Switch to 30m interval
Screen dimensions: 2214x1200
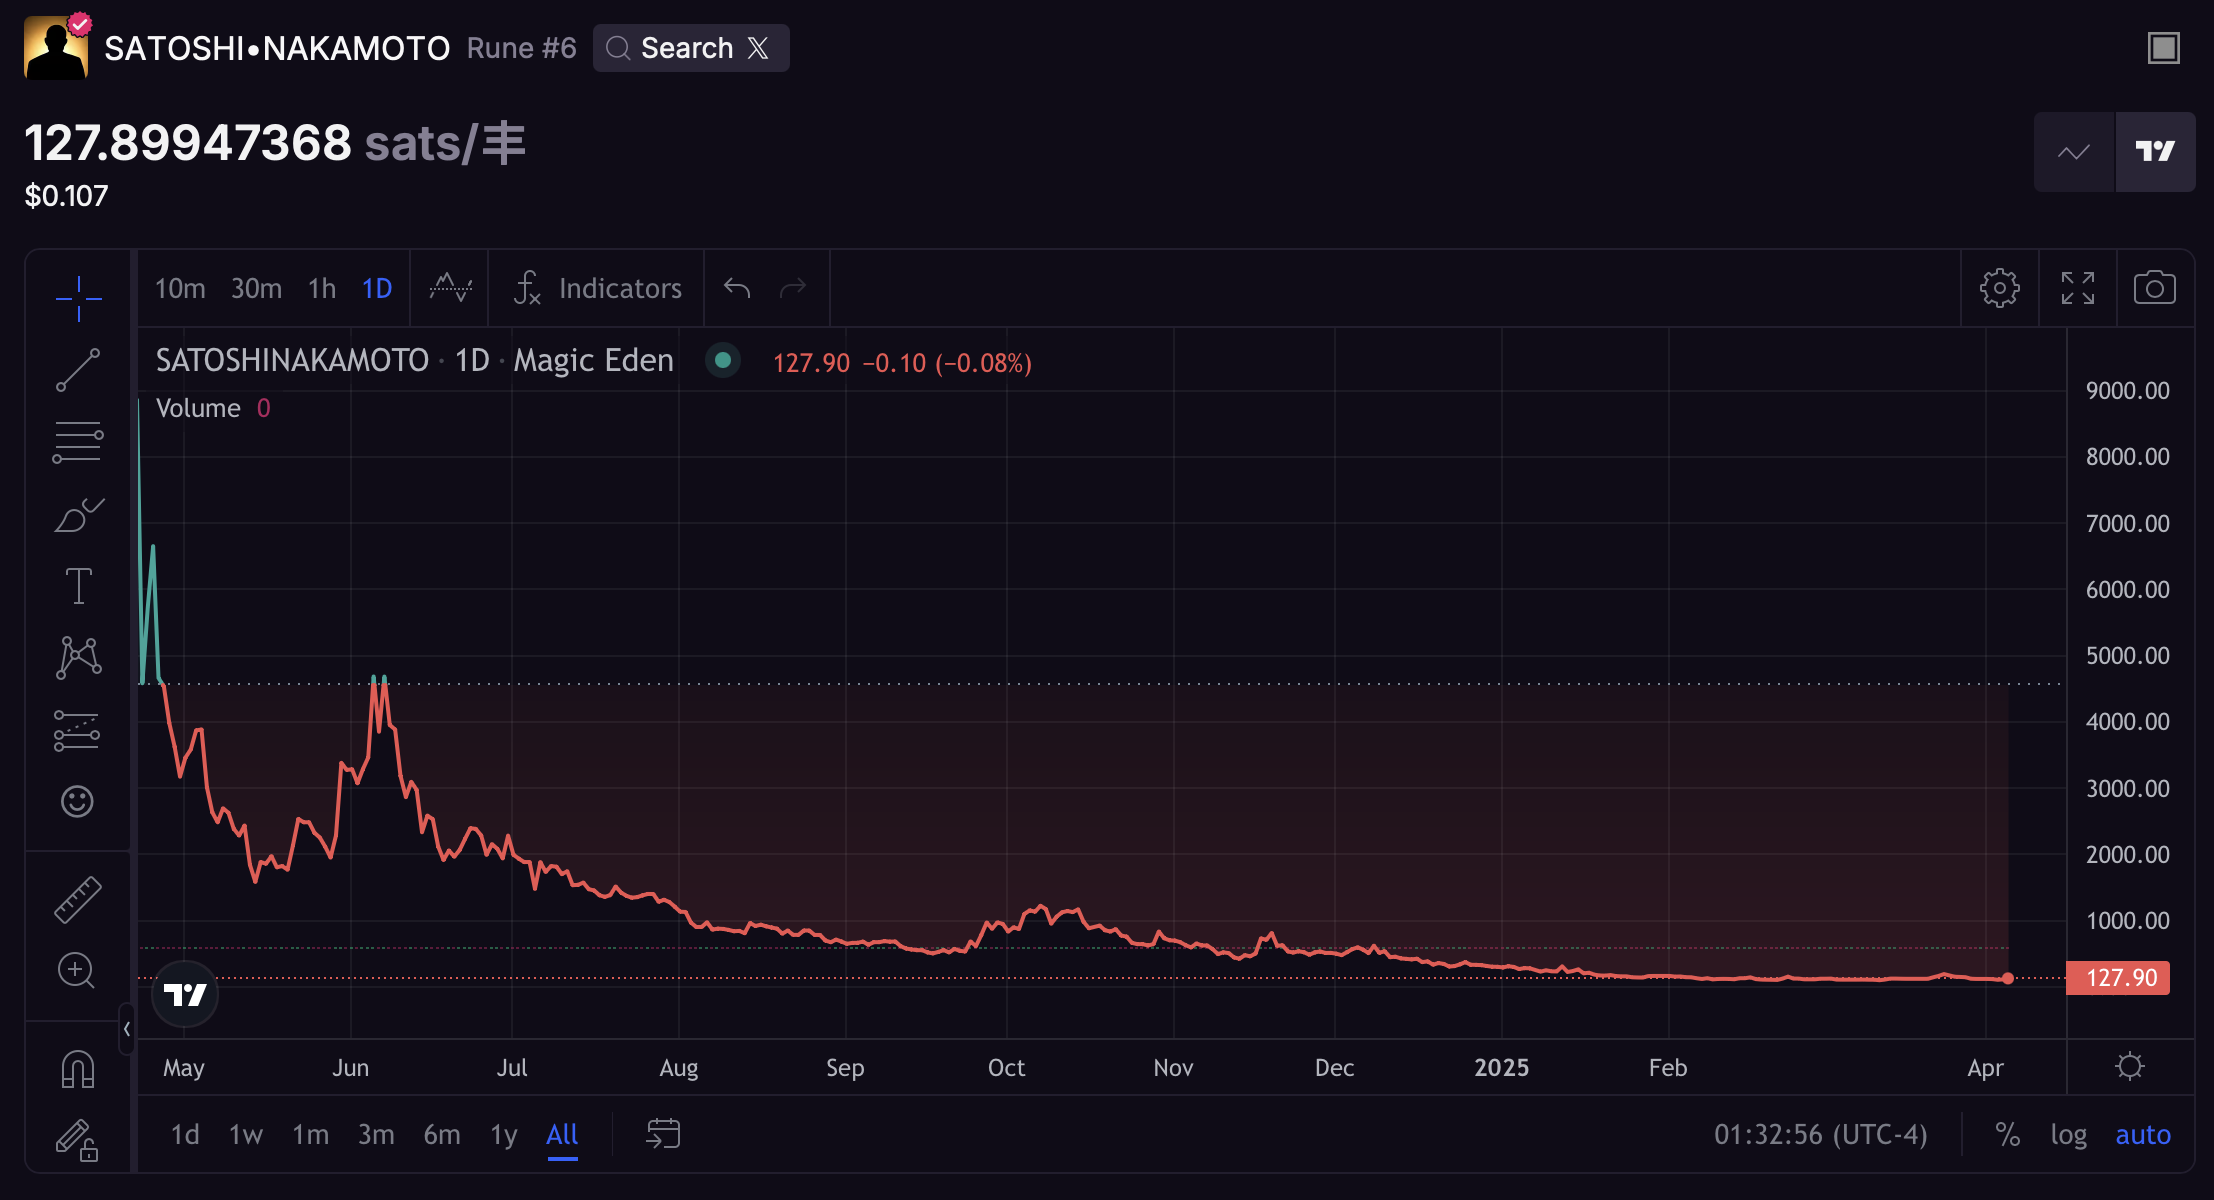click(256, 288)
